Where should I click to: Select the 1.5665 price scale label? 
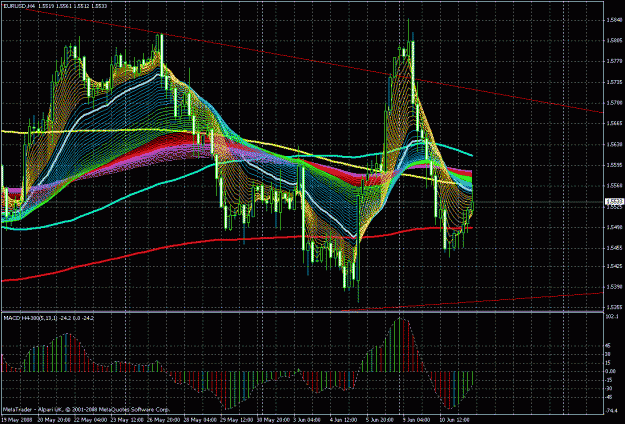[613, 124]
